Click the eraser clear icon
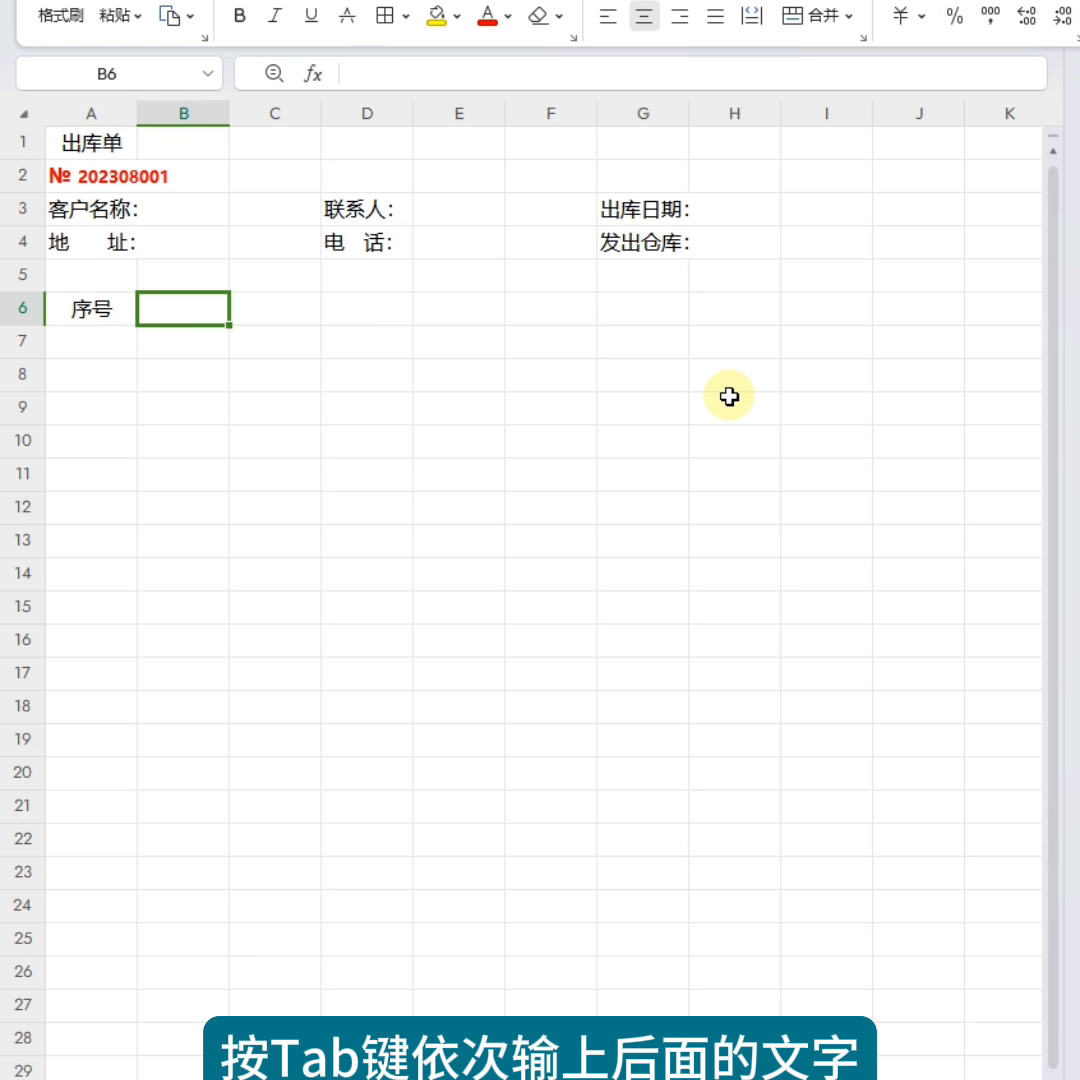 pos(538,15)
